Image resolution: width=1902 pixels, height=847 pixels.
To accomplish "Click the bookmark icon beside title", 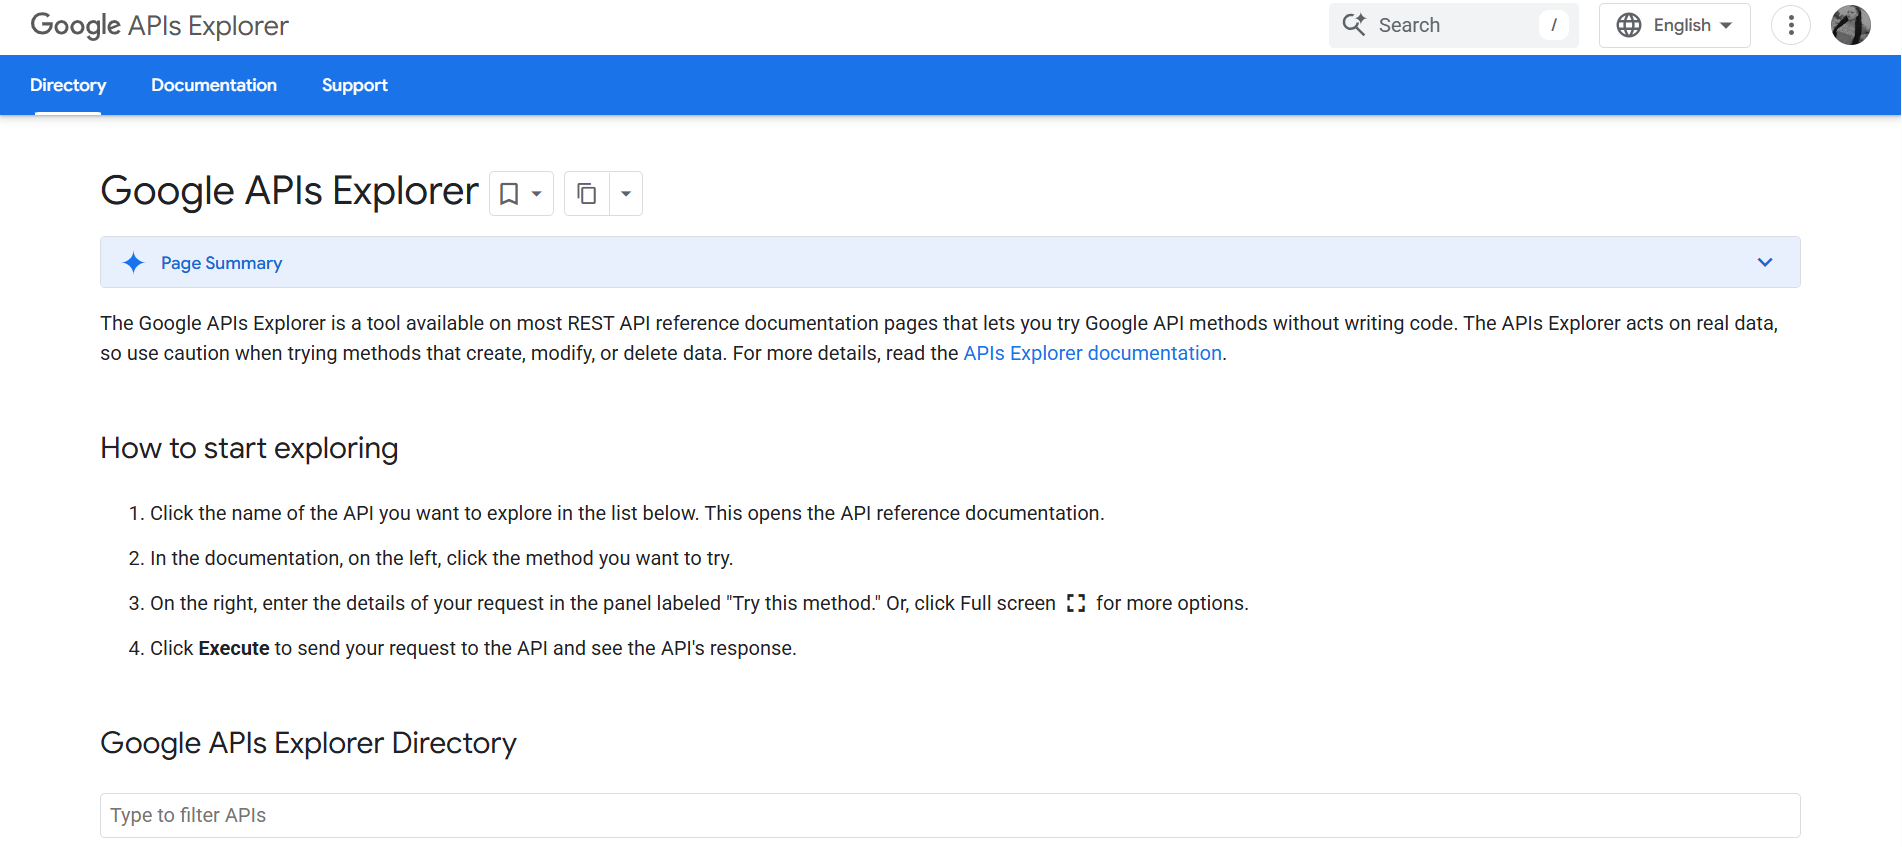I will (509, 194).
